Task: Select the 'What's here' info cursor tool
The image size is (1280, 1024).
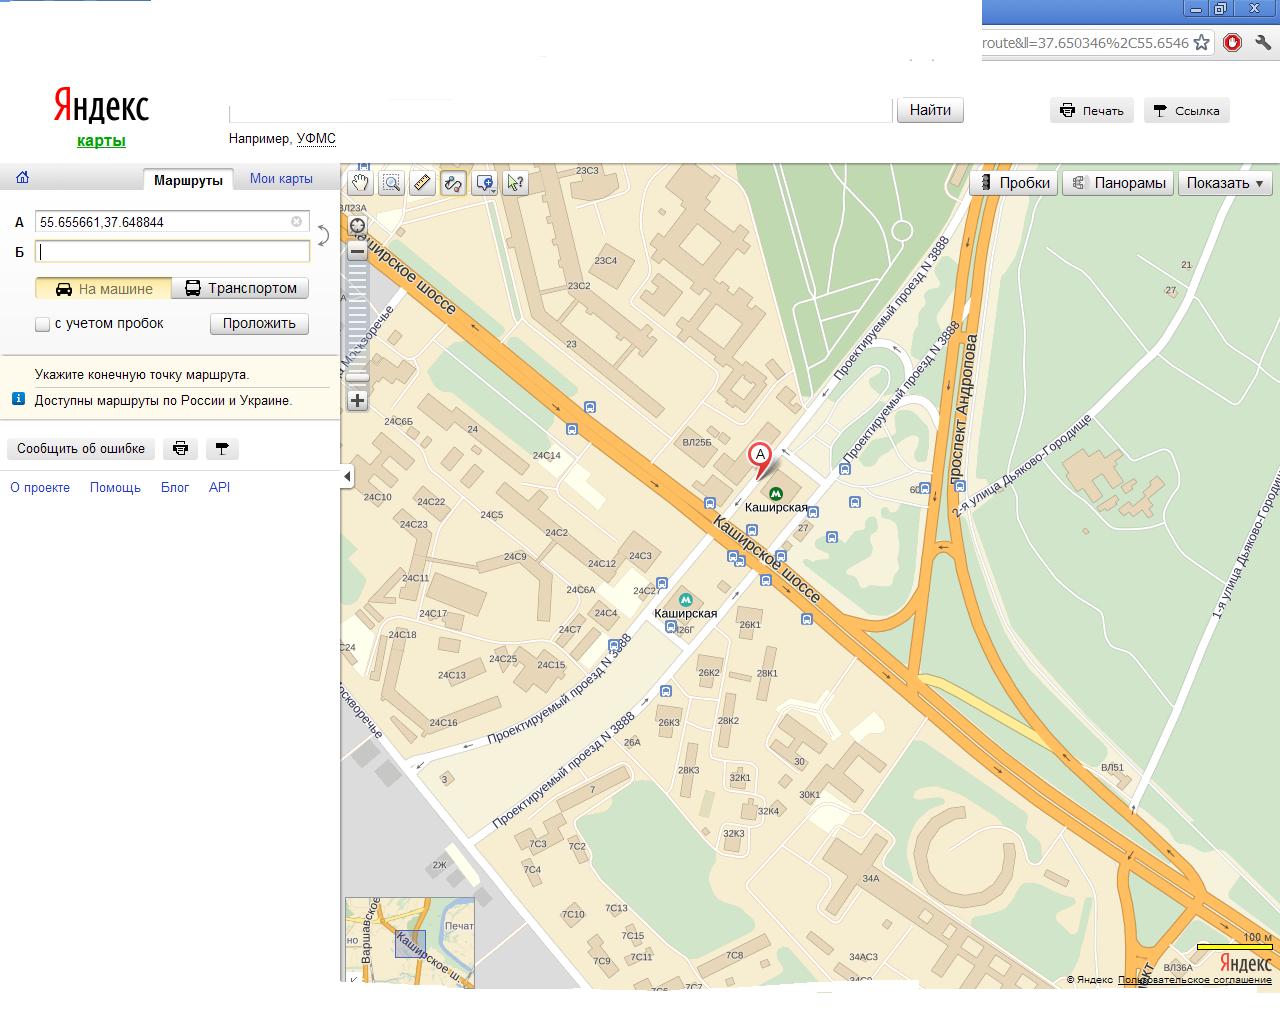Action: coord(515,183)
